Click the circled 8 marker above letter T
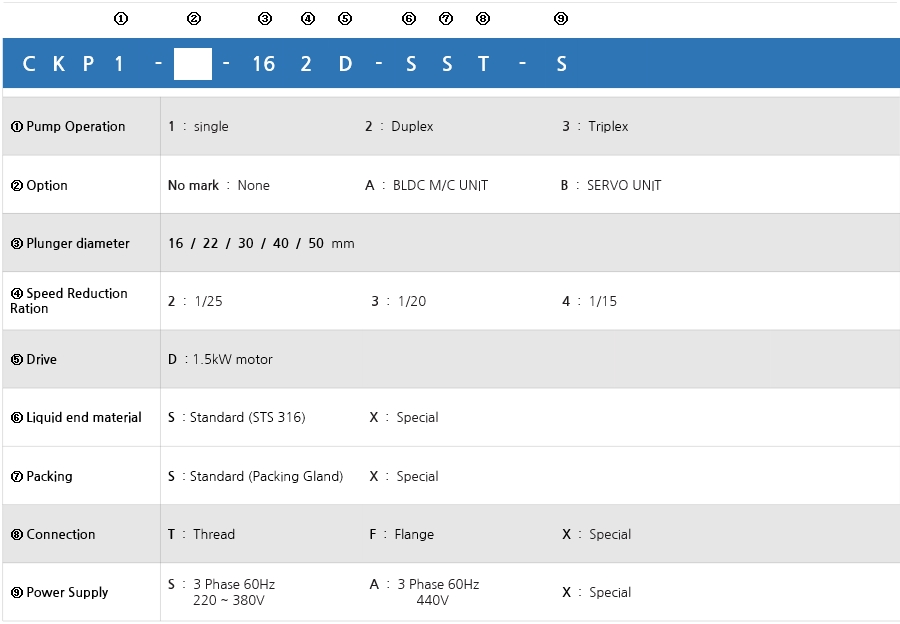 (x=483, y=18)
